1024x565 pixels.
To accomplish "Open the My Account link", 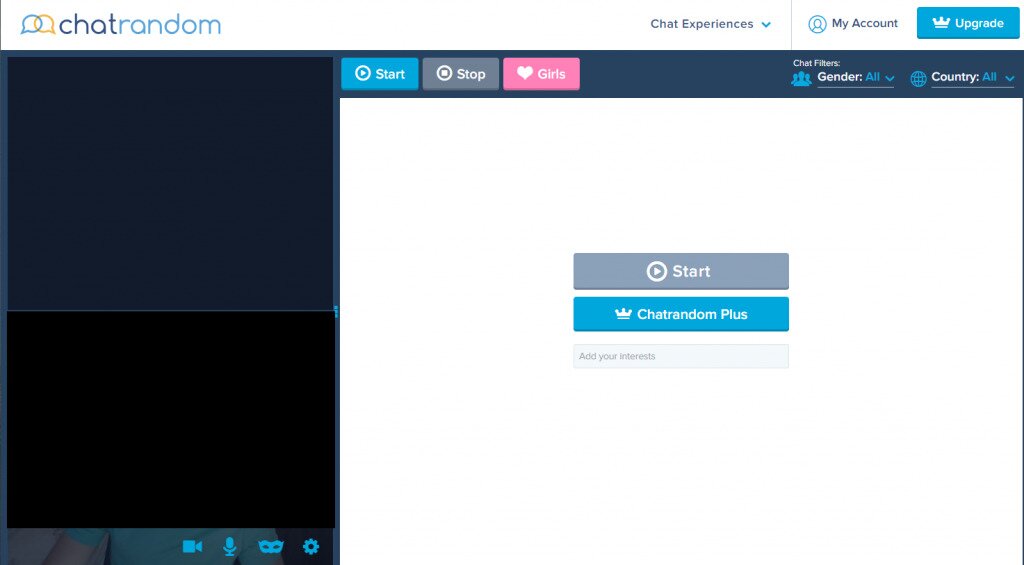I will [x=865, y=24].
